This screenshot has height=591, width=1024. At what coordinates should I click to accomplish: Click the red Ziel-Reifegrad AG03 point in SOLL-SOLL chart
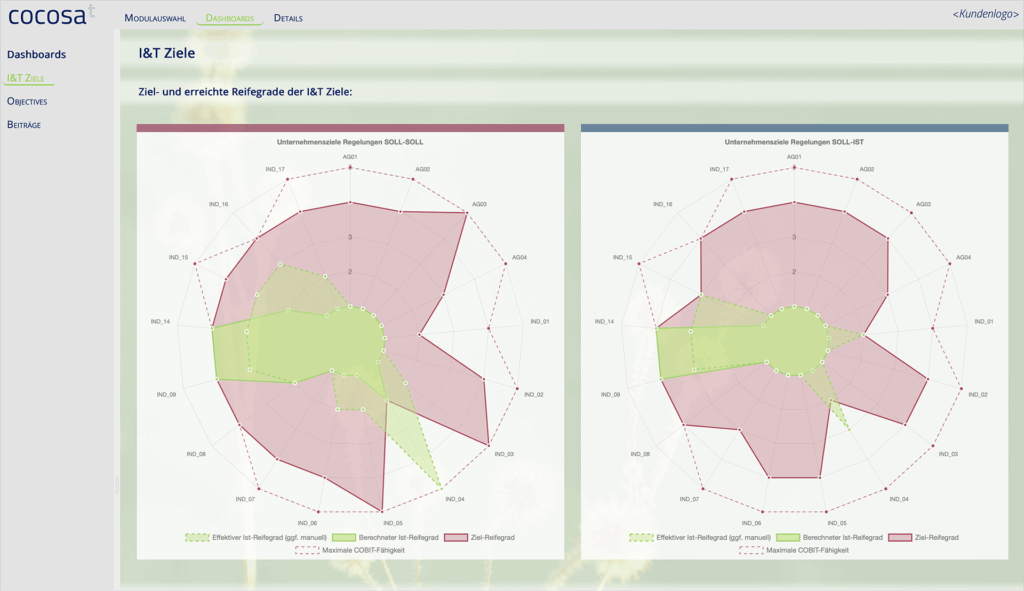466,213
